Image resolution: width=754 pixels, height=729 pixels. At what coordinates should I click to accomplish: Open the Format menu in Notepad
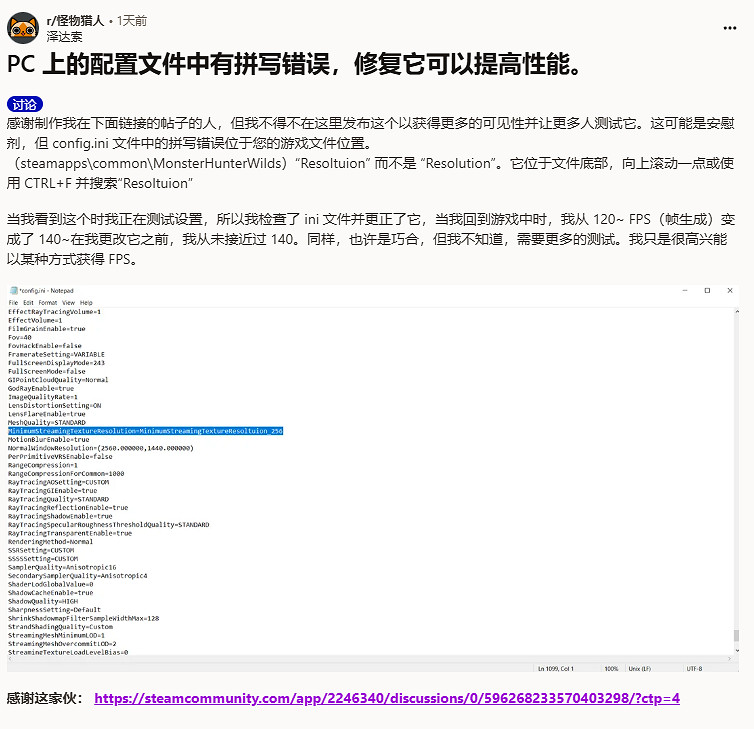[x=48, y=302]
